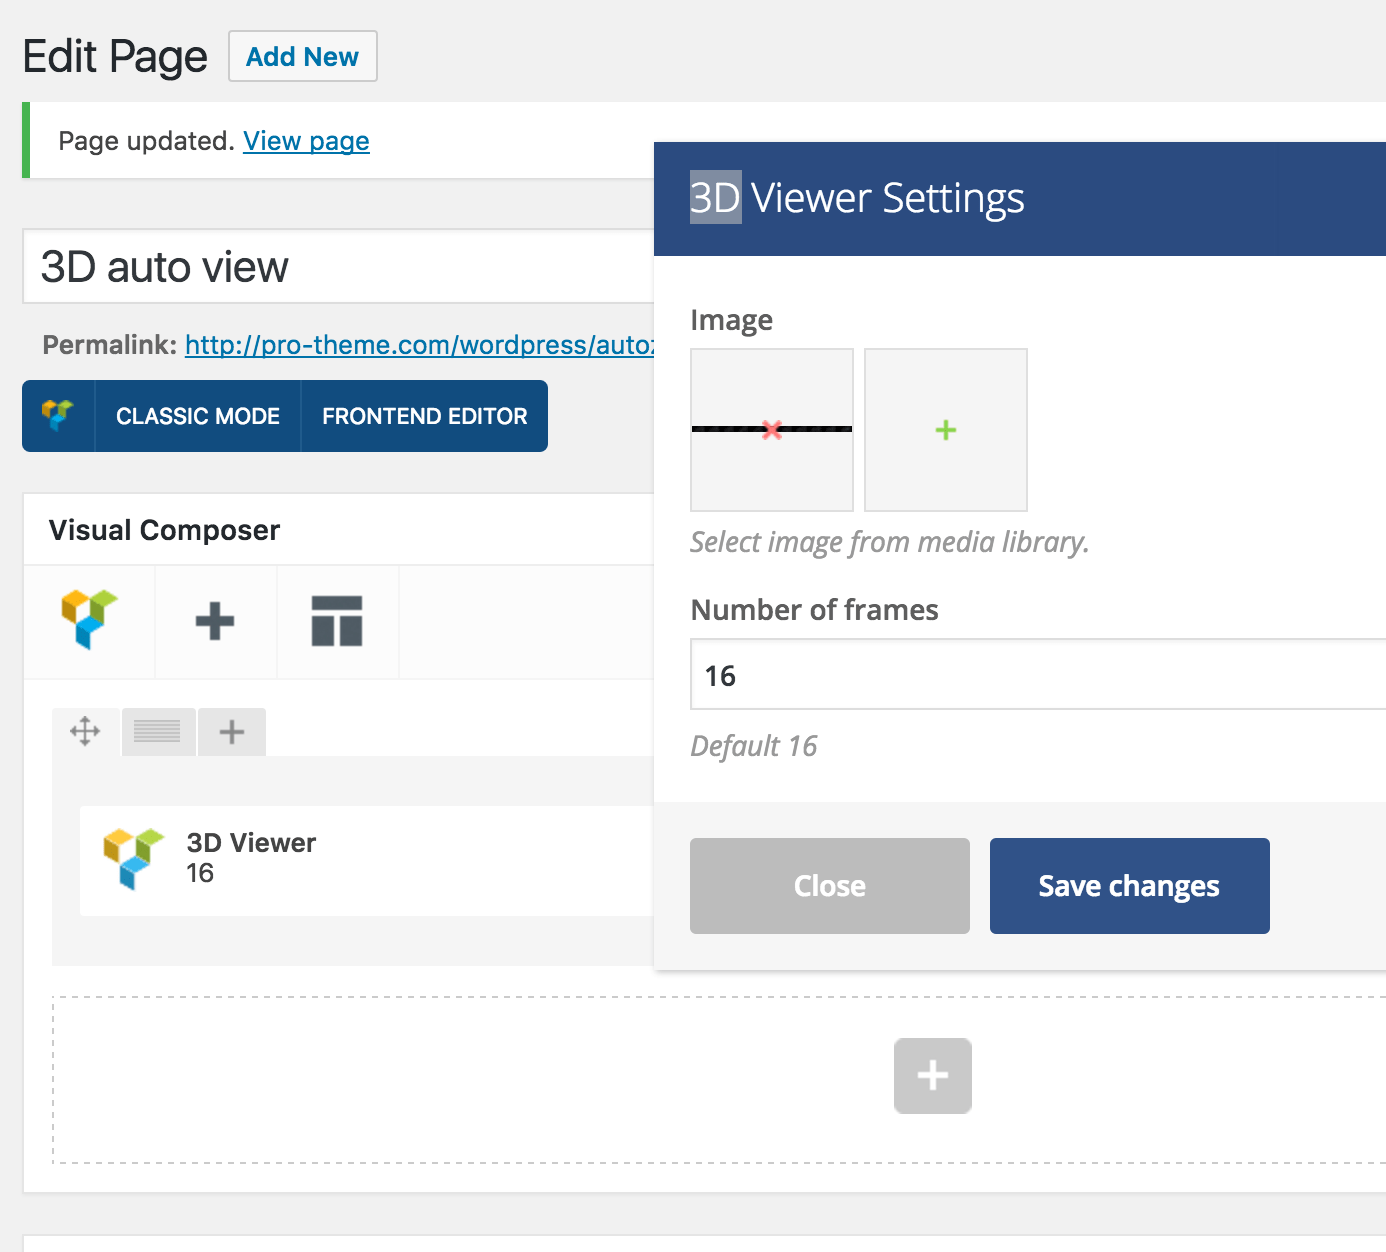Save changes in 3D Viewer Settings
The image size is (1386, 1252).
tap(1130, 886)
